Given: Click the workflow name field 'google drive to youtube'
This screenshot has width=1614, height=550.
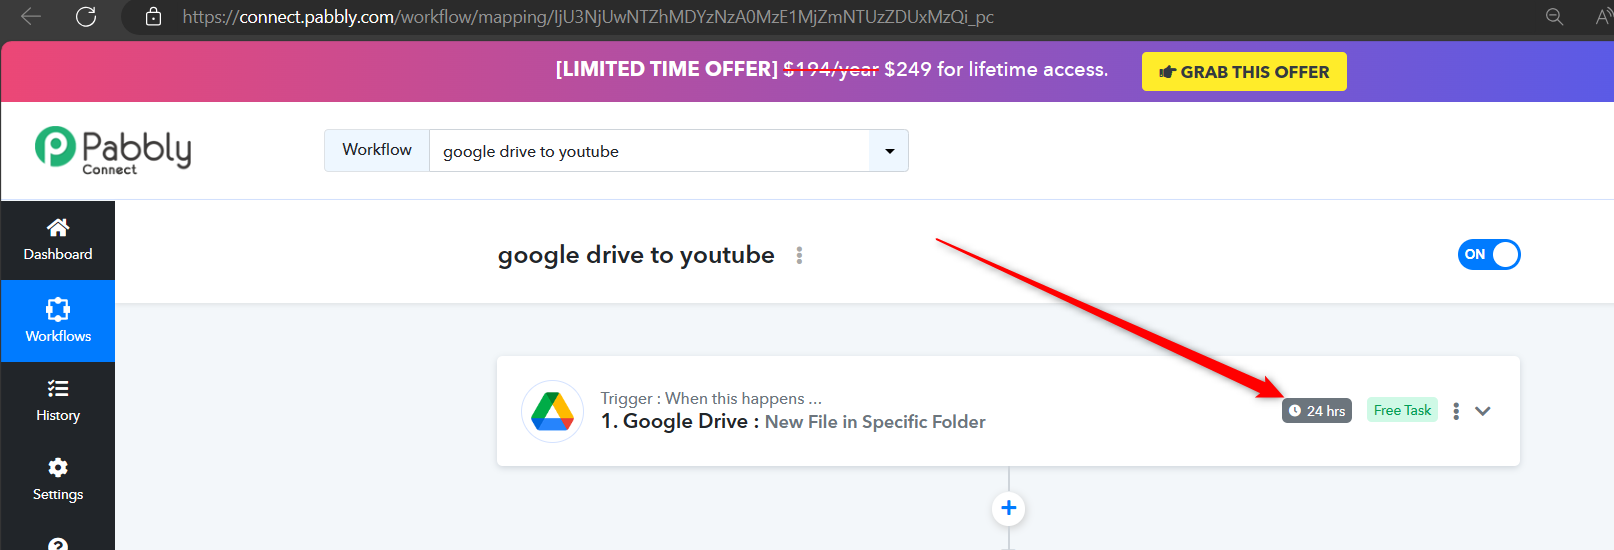Looking at the screenshot, I should (650, 151).
